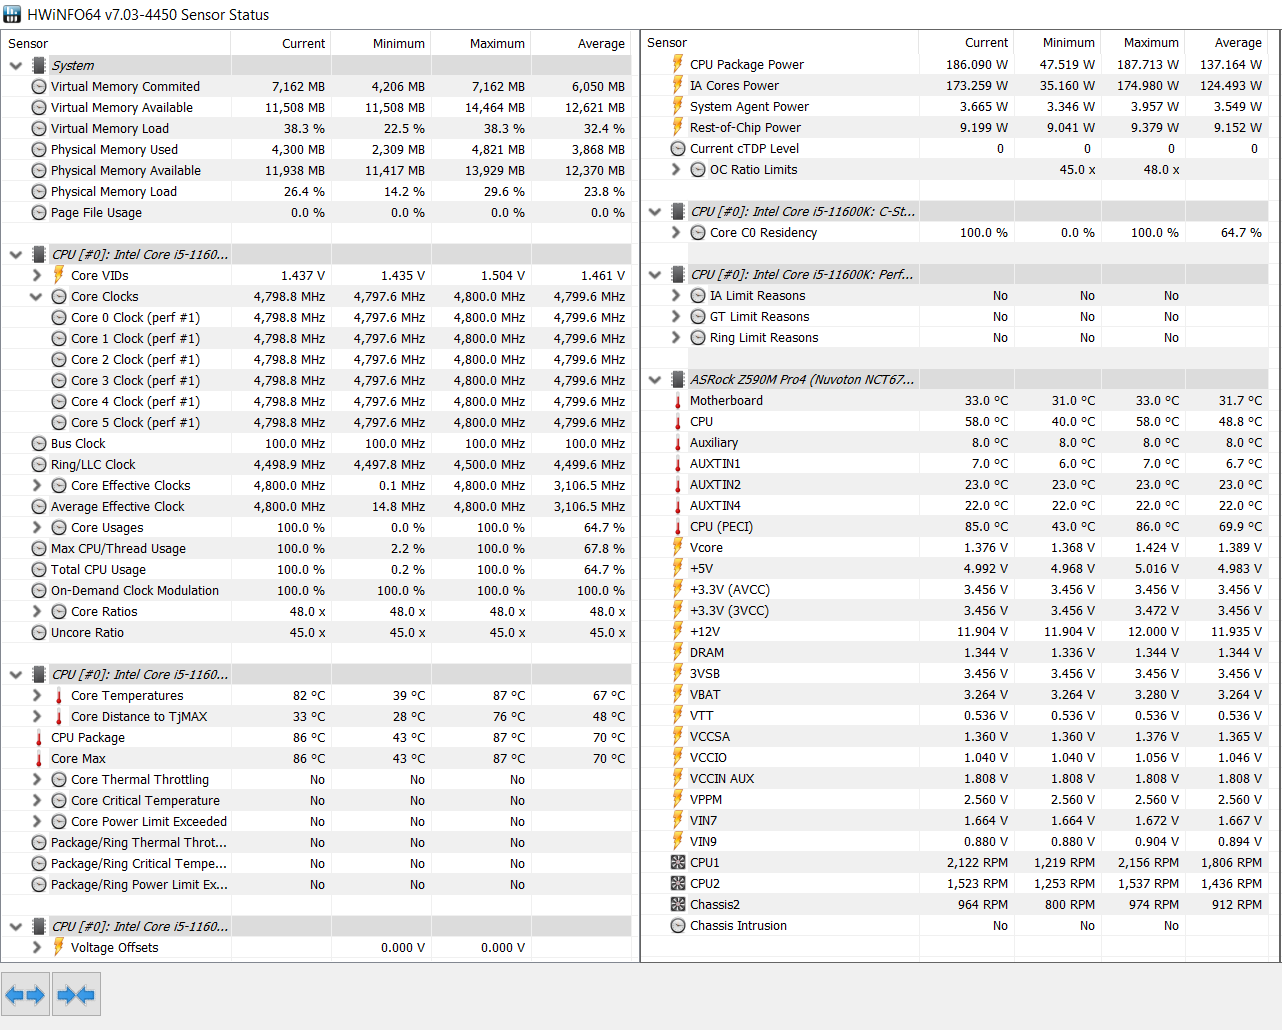The image size is (1282, 1030).
Task: Expand the IA Limit Reasons row
Action: click(675, 295)
